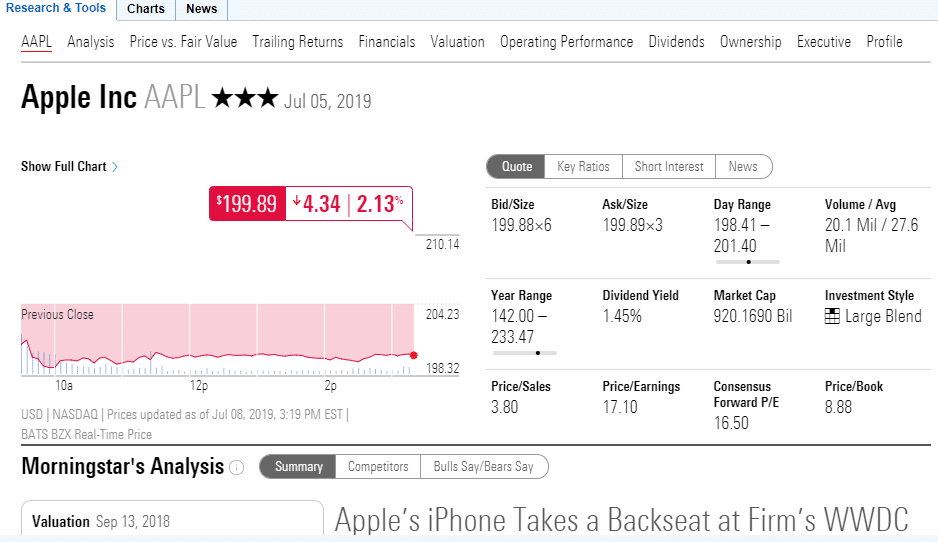Open the News pill tab in quote panel

(x=743, y=166)
